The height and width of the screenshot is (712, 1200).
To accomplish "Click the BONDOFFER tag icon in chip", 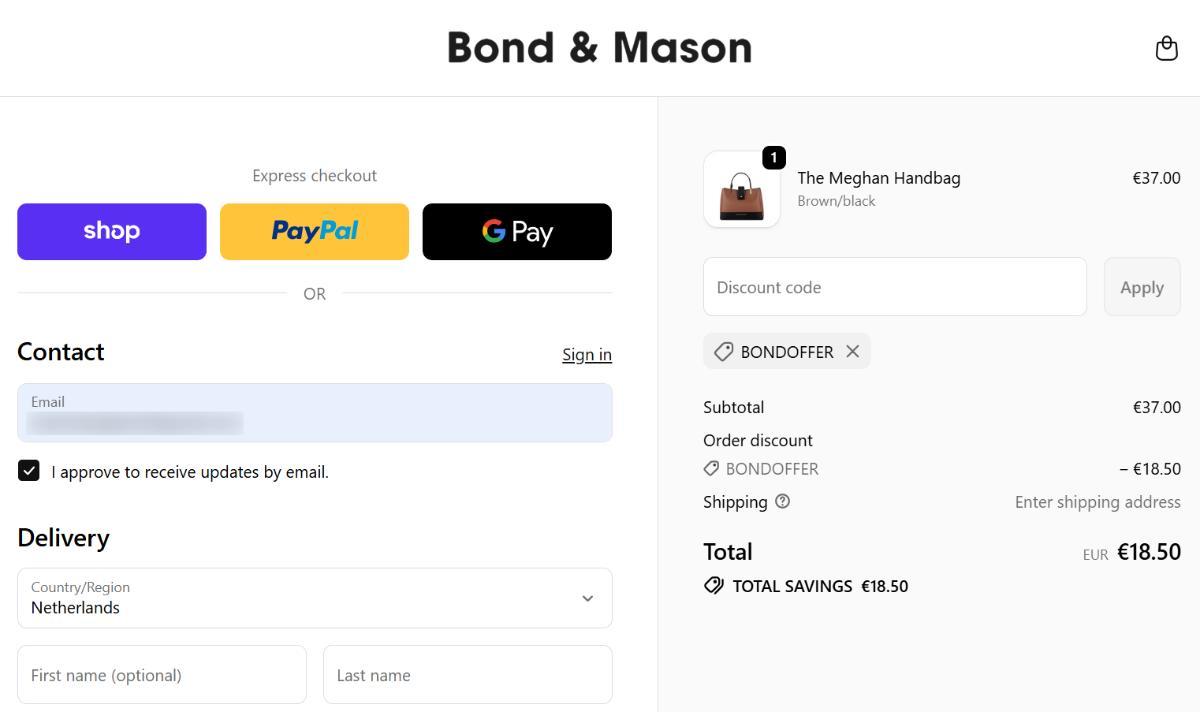I will pyautogui.click(x=724, y=352).
